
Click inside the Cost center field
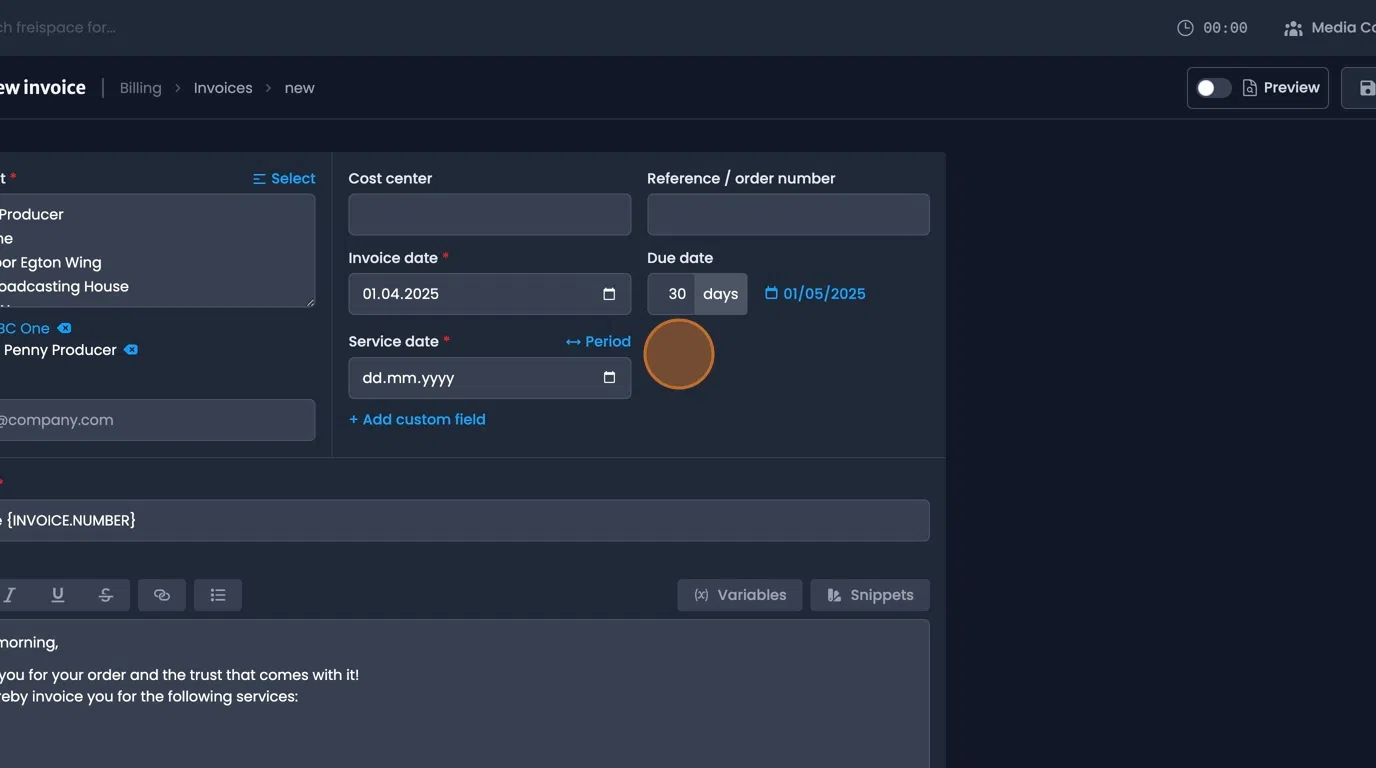(x=489, y=214)
